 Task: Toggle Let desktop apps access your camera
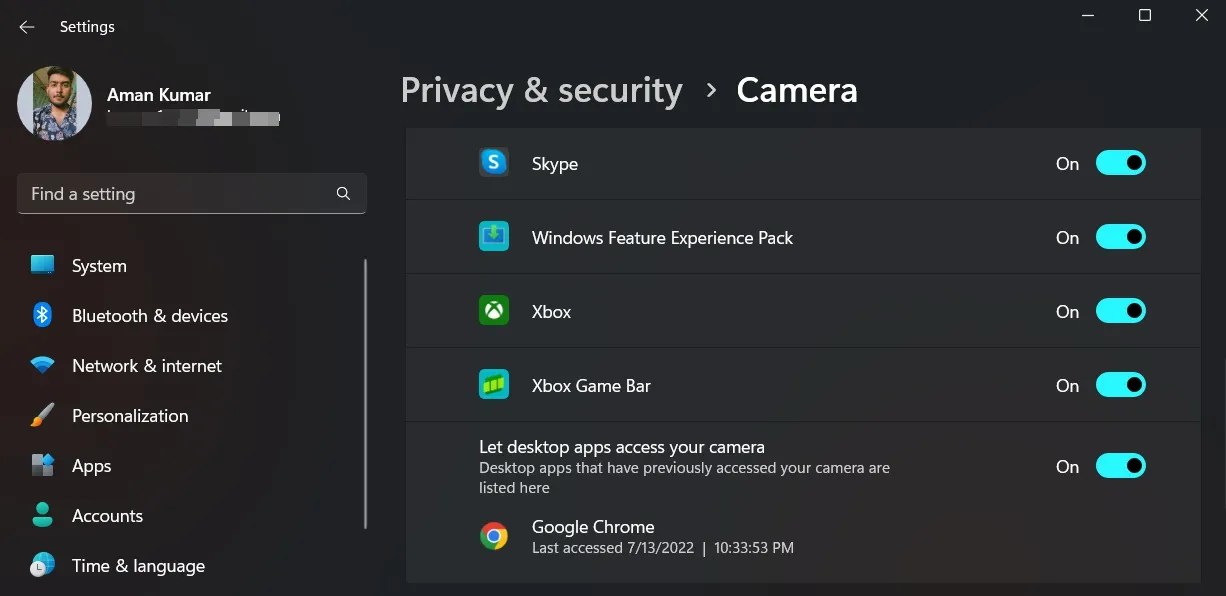click(x=1121, y=466)
